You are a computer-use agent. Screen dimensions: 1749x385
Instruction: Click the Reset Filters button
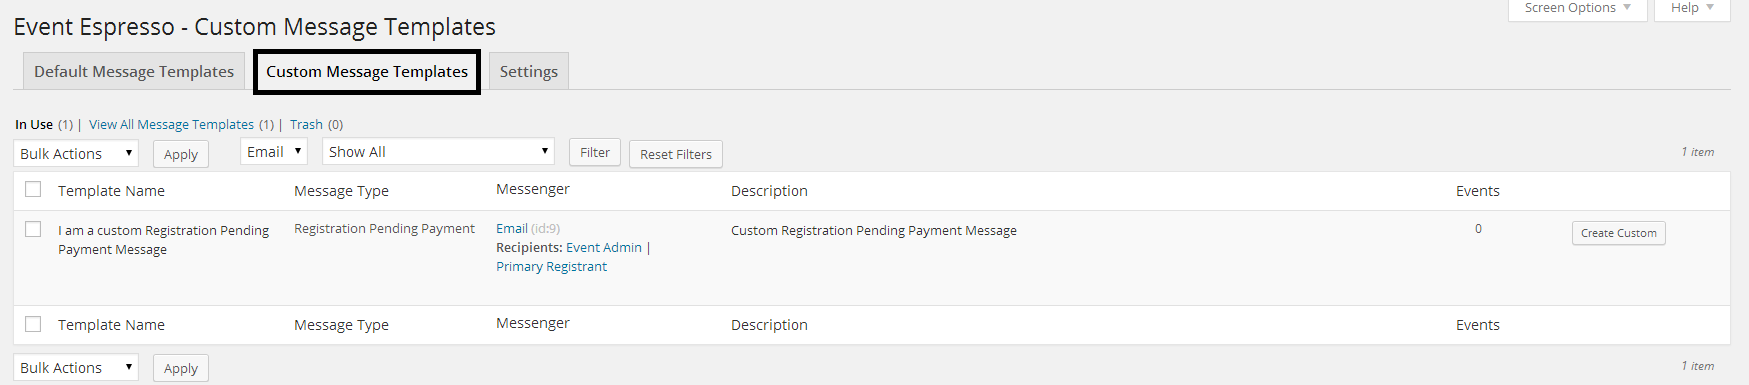pyautogui.click(x=676, y=154)
